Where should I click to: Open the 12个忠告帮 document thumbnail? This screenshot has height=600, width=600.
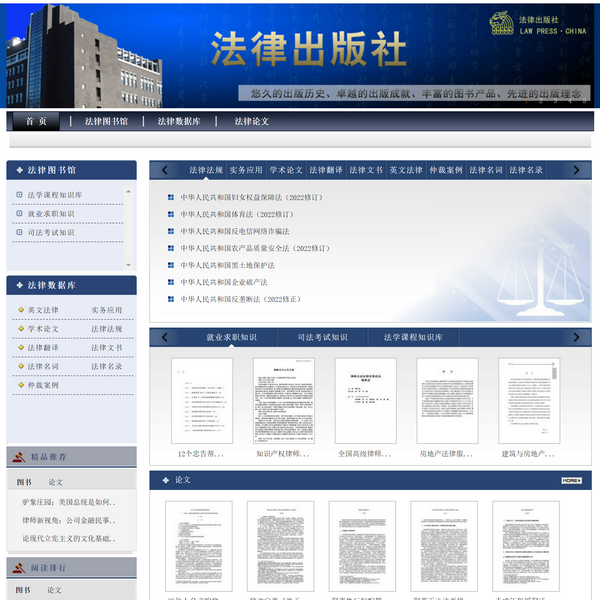(x=201, y=402)
